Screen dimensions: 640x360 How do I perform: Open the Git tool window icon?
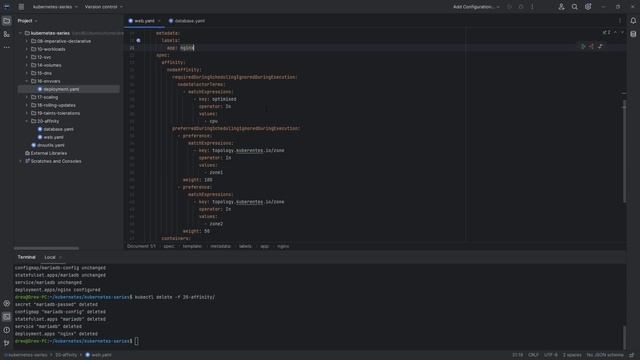(x=7, y=343)
